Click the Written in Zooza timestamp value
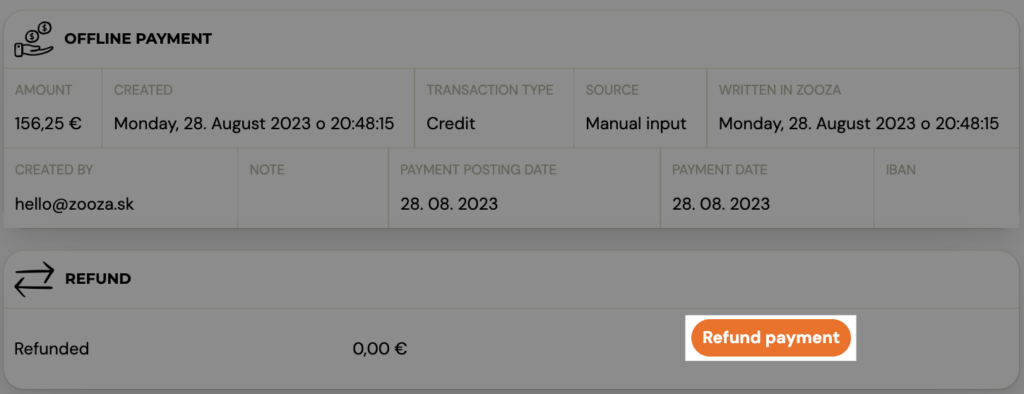Screen dimensions: 1024x394 click(859, 123)
